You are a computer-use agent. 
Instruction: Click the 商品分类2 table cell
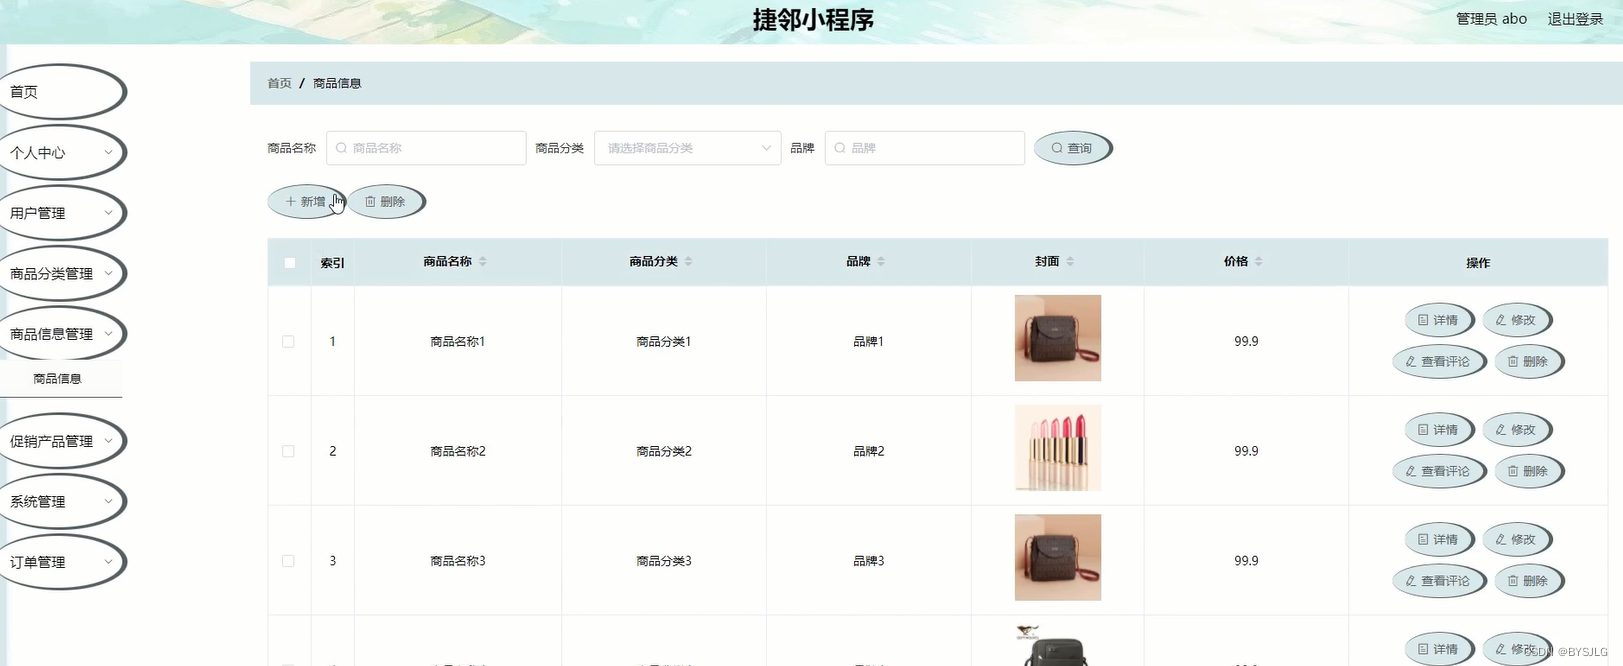click(664, 452)
